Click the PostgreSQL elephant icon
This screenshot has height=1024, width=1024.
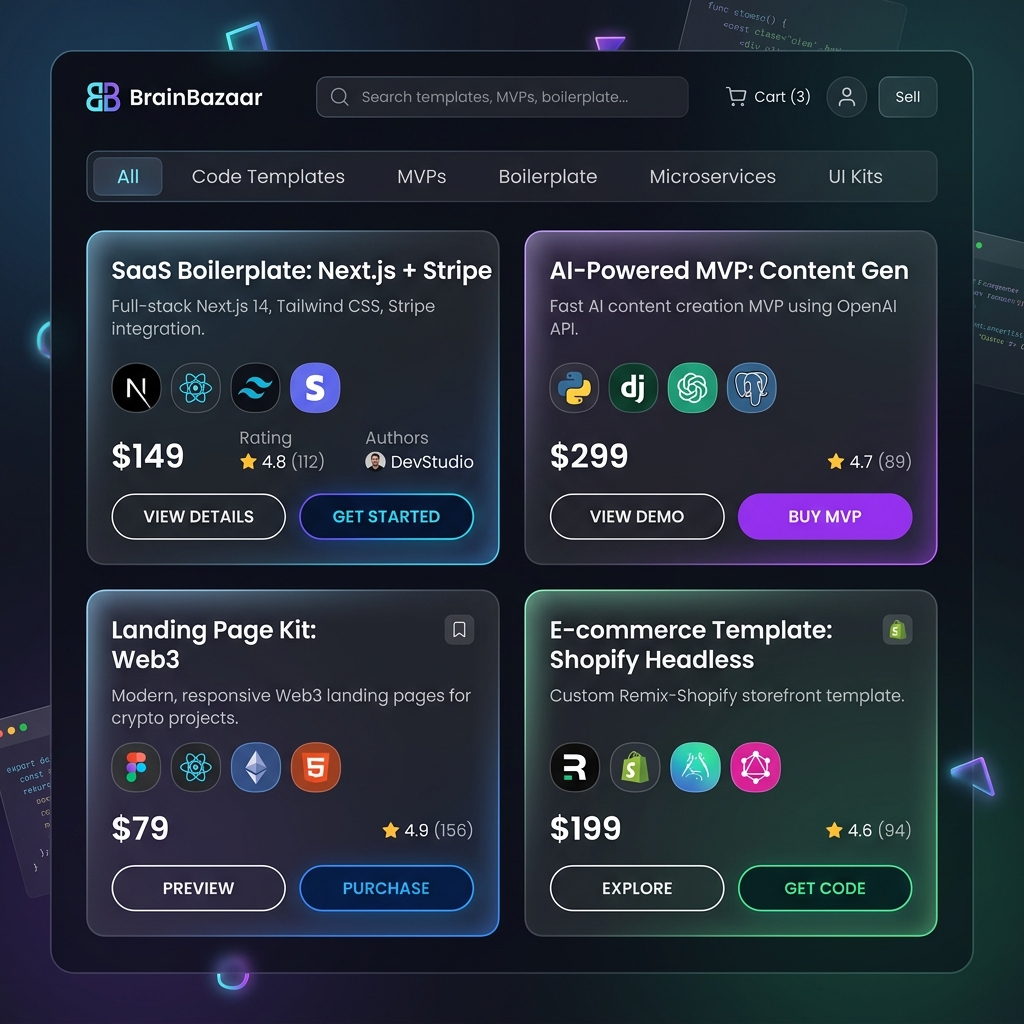point(752,388)
